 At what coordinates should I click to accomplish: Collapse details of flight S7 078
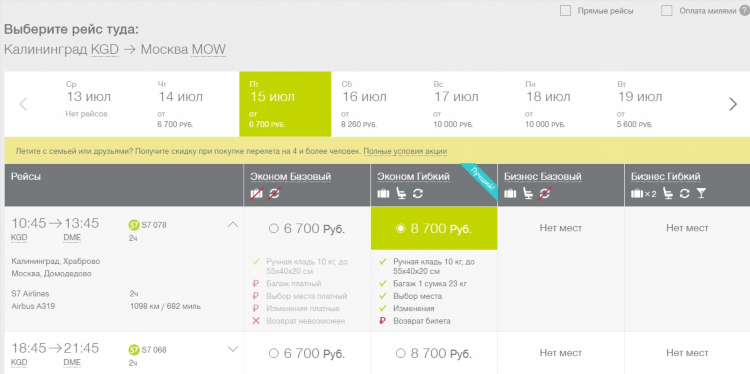232,224
